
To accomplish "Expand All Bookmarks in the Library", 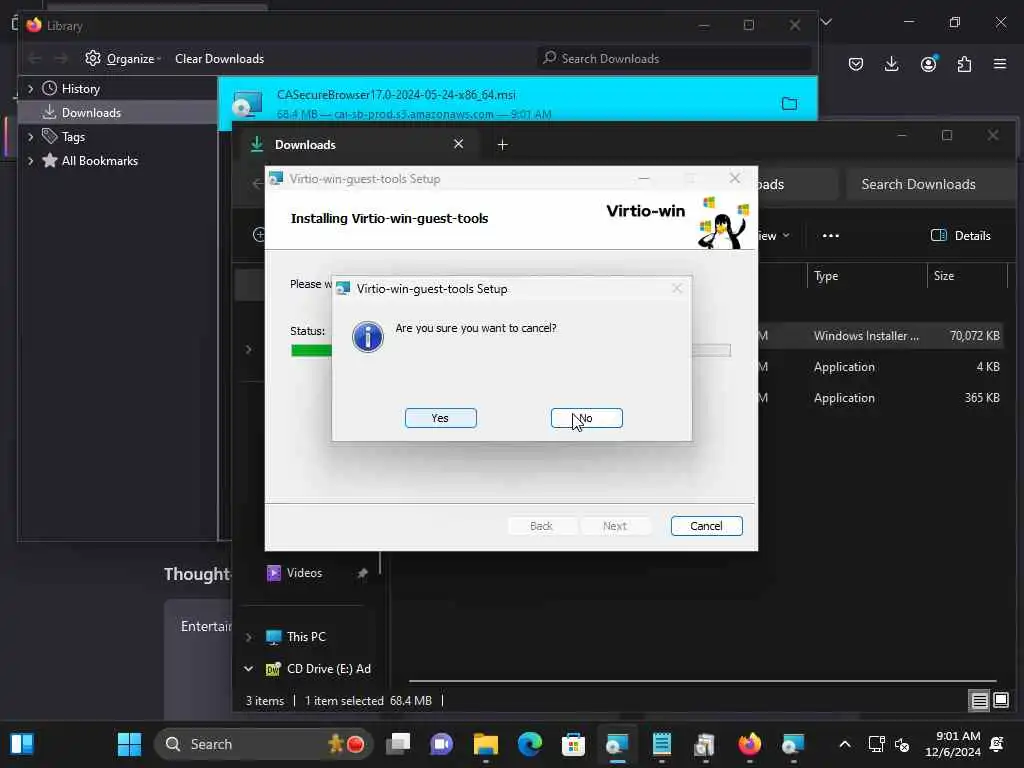I will click(30, 161).
